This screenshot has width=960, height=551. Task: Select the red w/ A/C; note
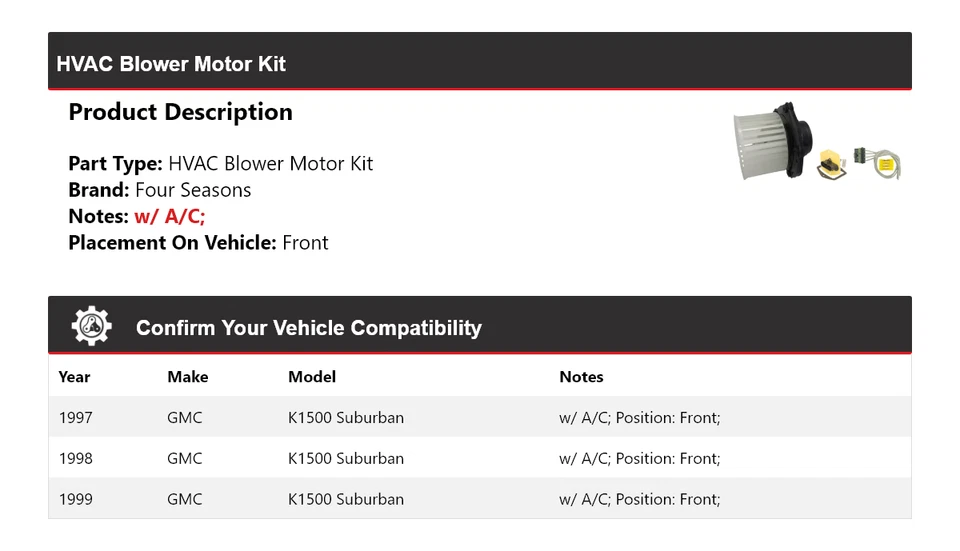pyautogui.click(x=169, y=216)
